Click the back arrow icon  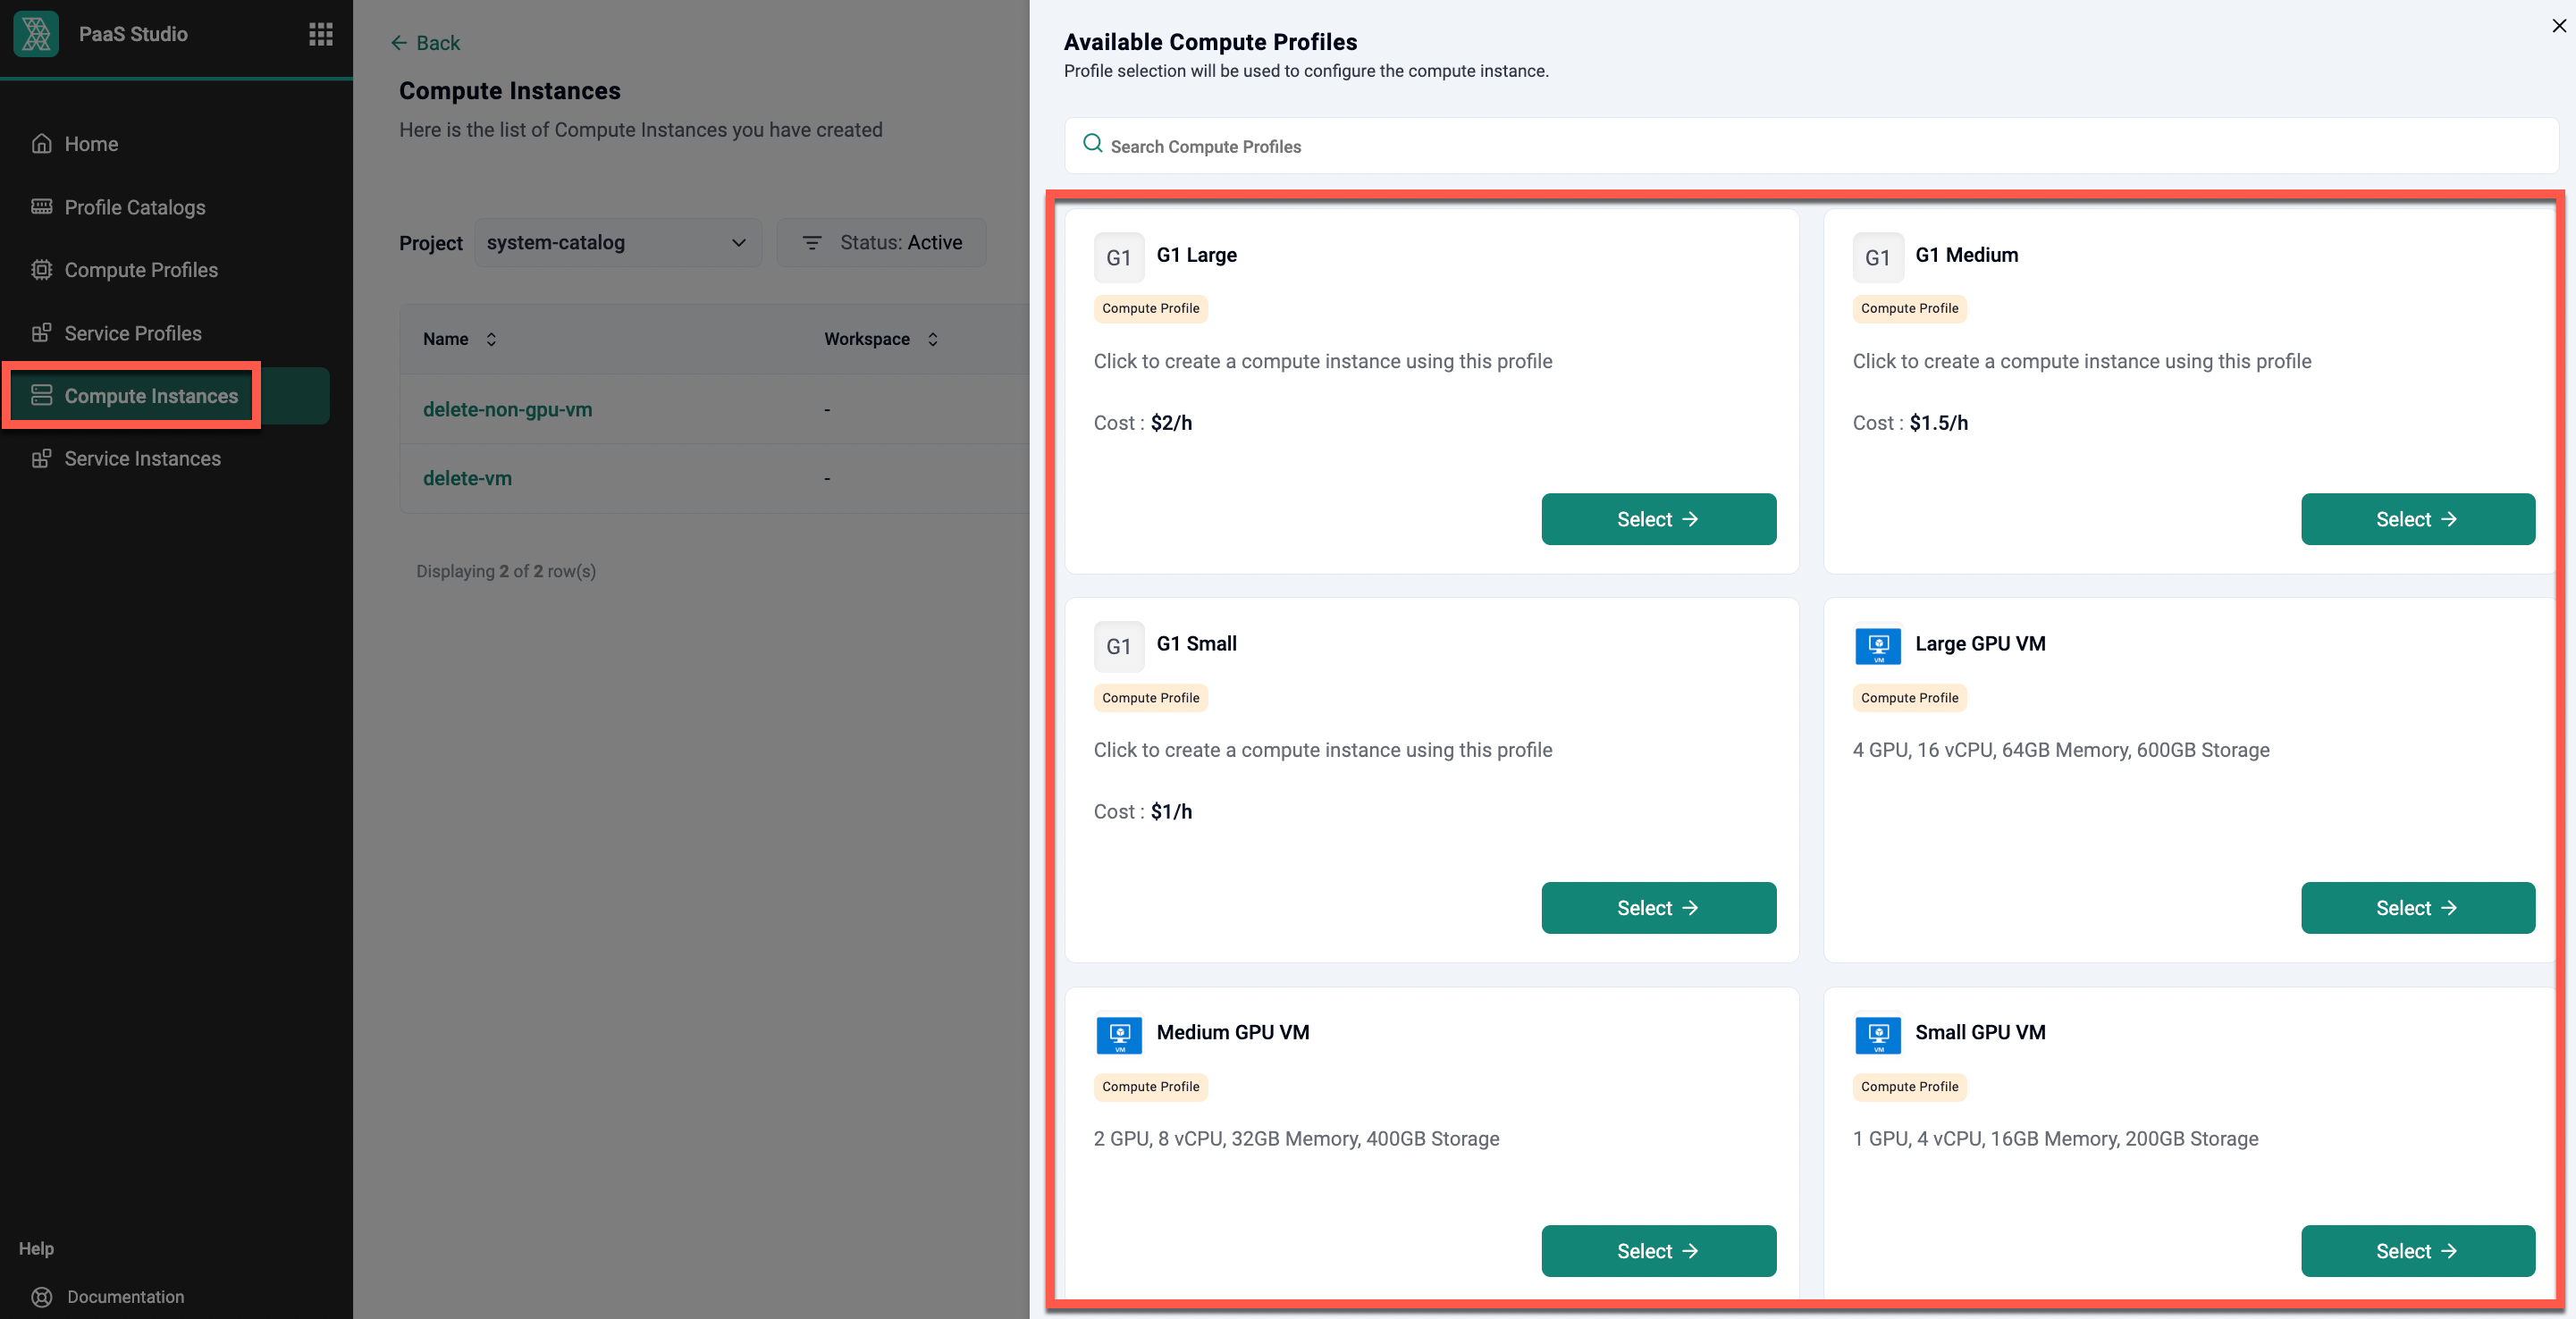(x=399, y=43)
